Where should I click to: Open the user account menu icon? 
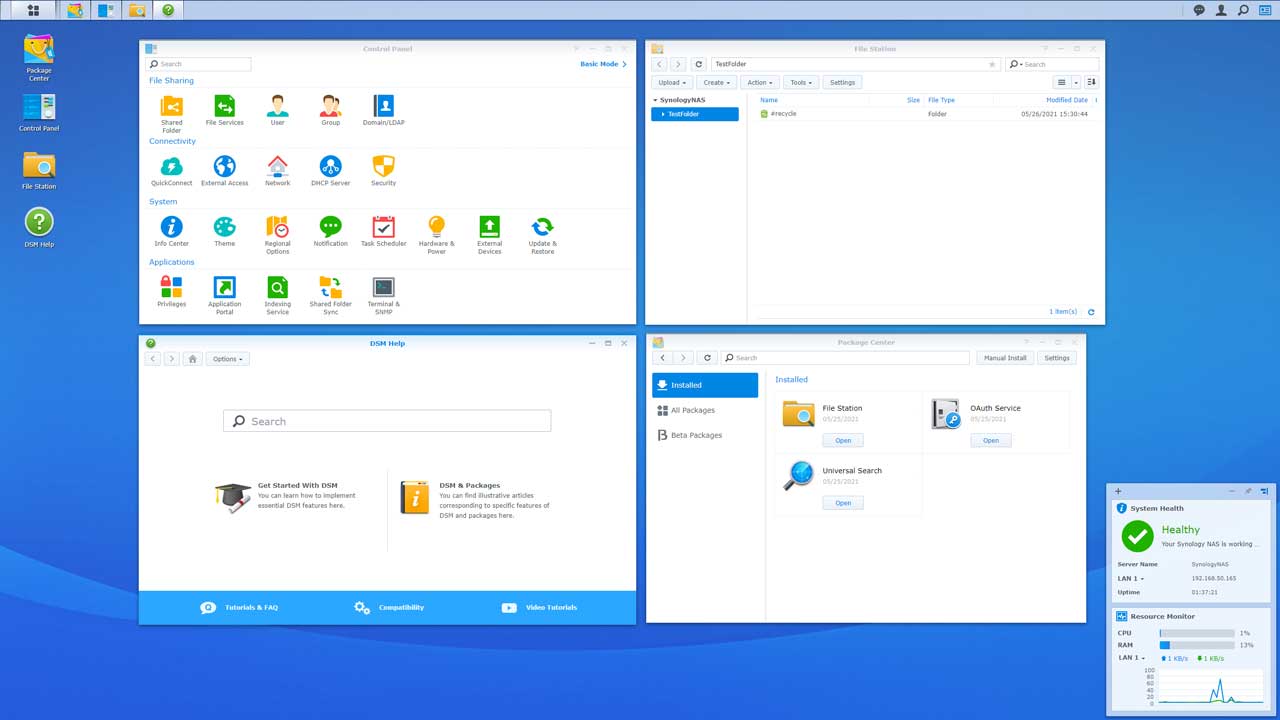pyautogui.click(x=1221, y=10)
